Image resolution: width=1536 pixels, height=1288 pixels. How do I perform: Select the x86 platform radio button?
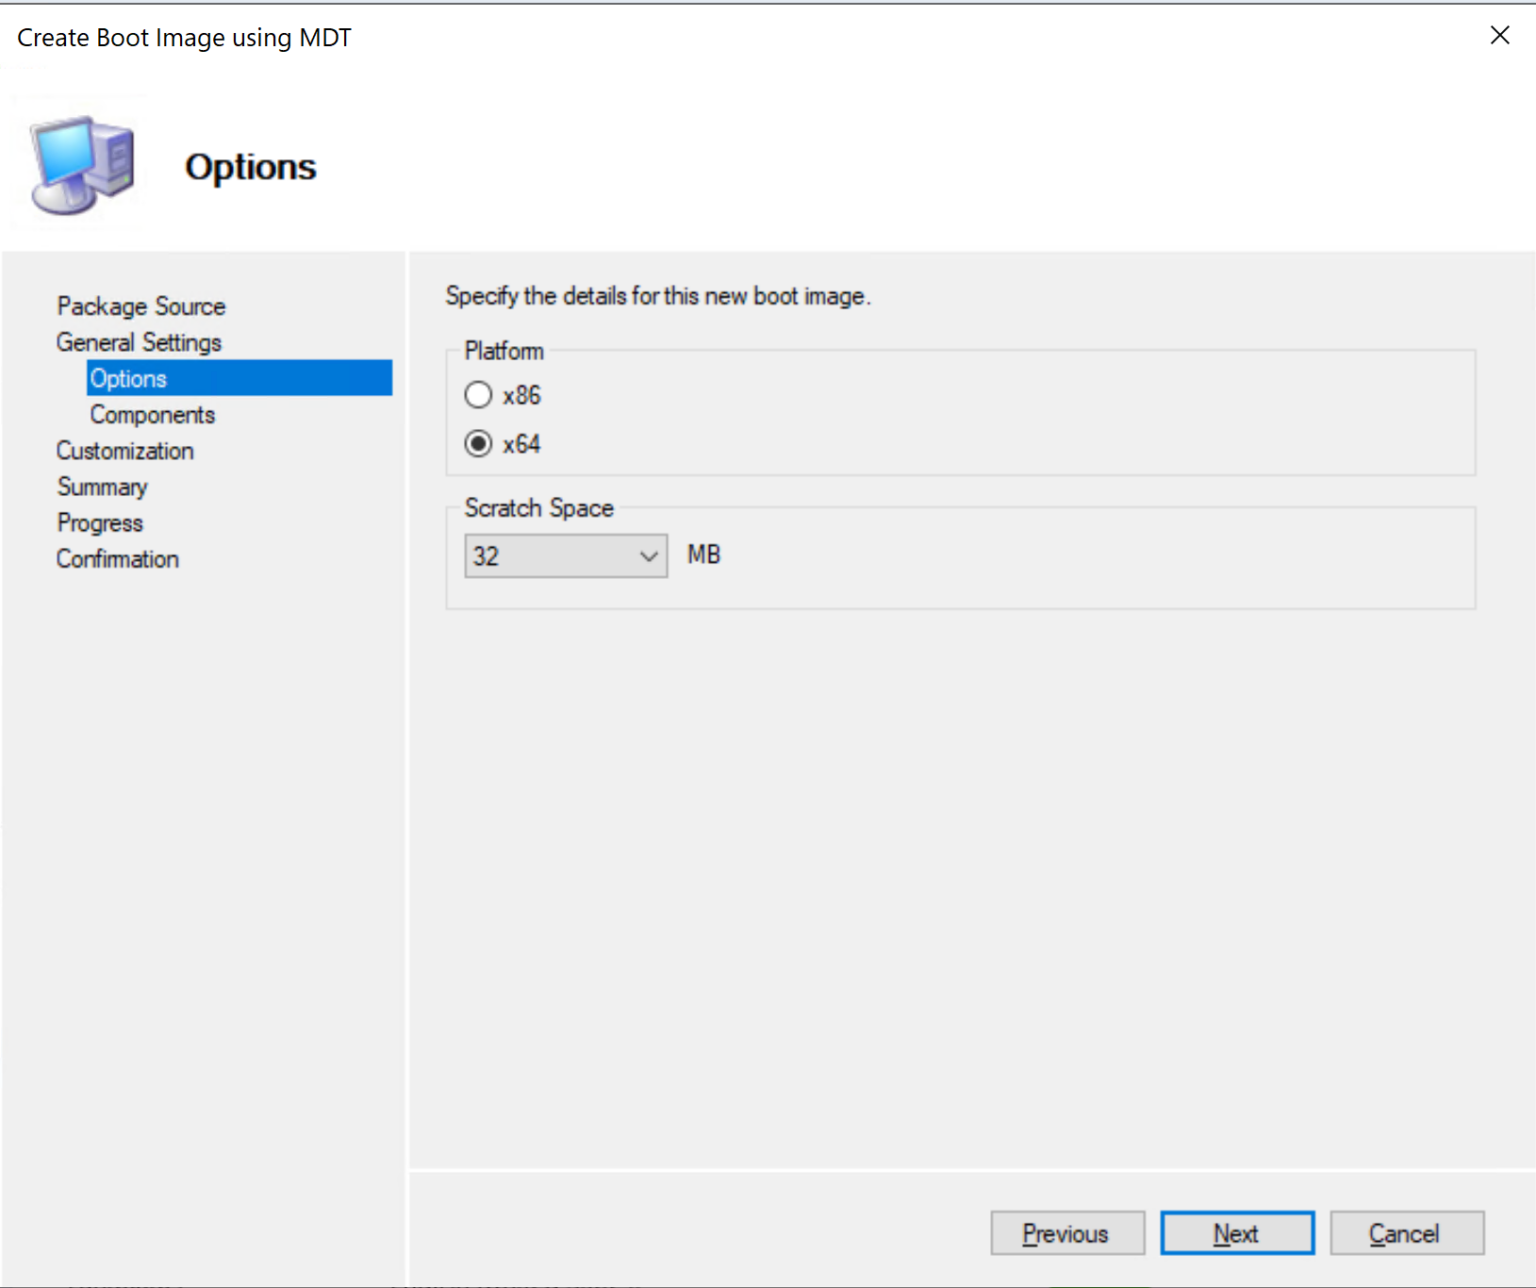point(478,394)
